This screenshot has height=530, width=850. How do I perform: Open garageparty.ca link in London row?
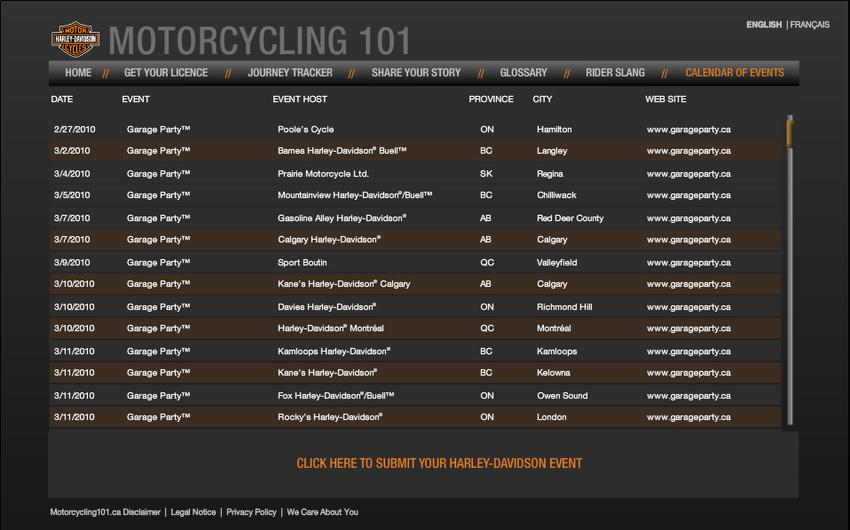point(688,417)
